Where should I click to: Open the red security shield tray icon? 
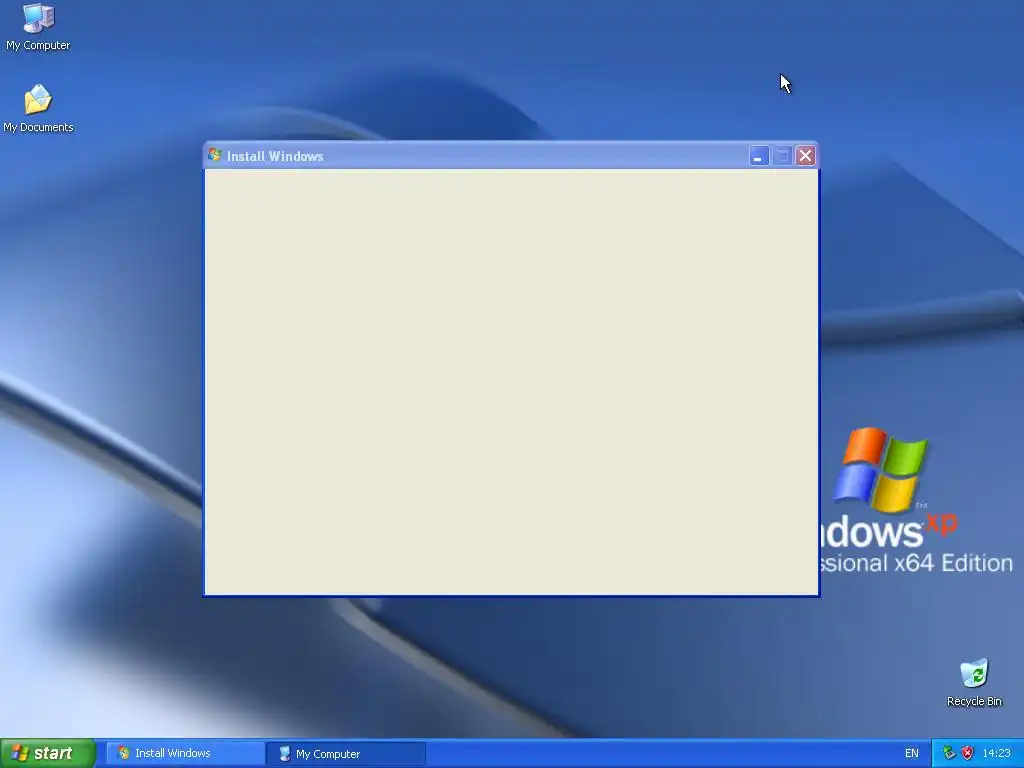click(x=968, y=753)
